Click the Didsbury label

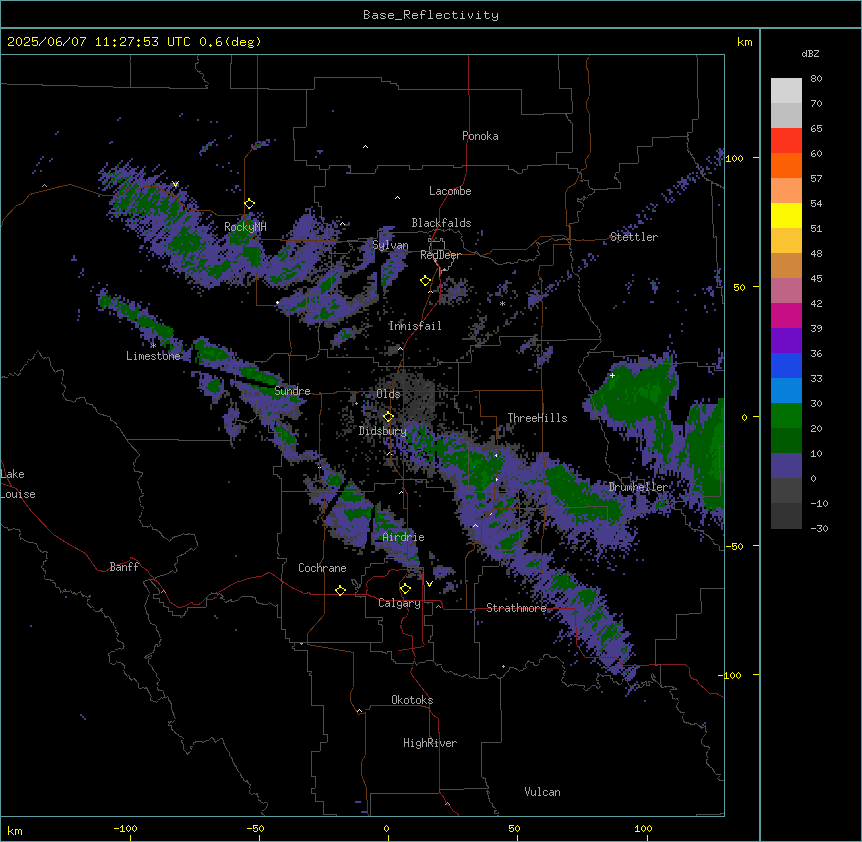click(x=383, y=431)
